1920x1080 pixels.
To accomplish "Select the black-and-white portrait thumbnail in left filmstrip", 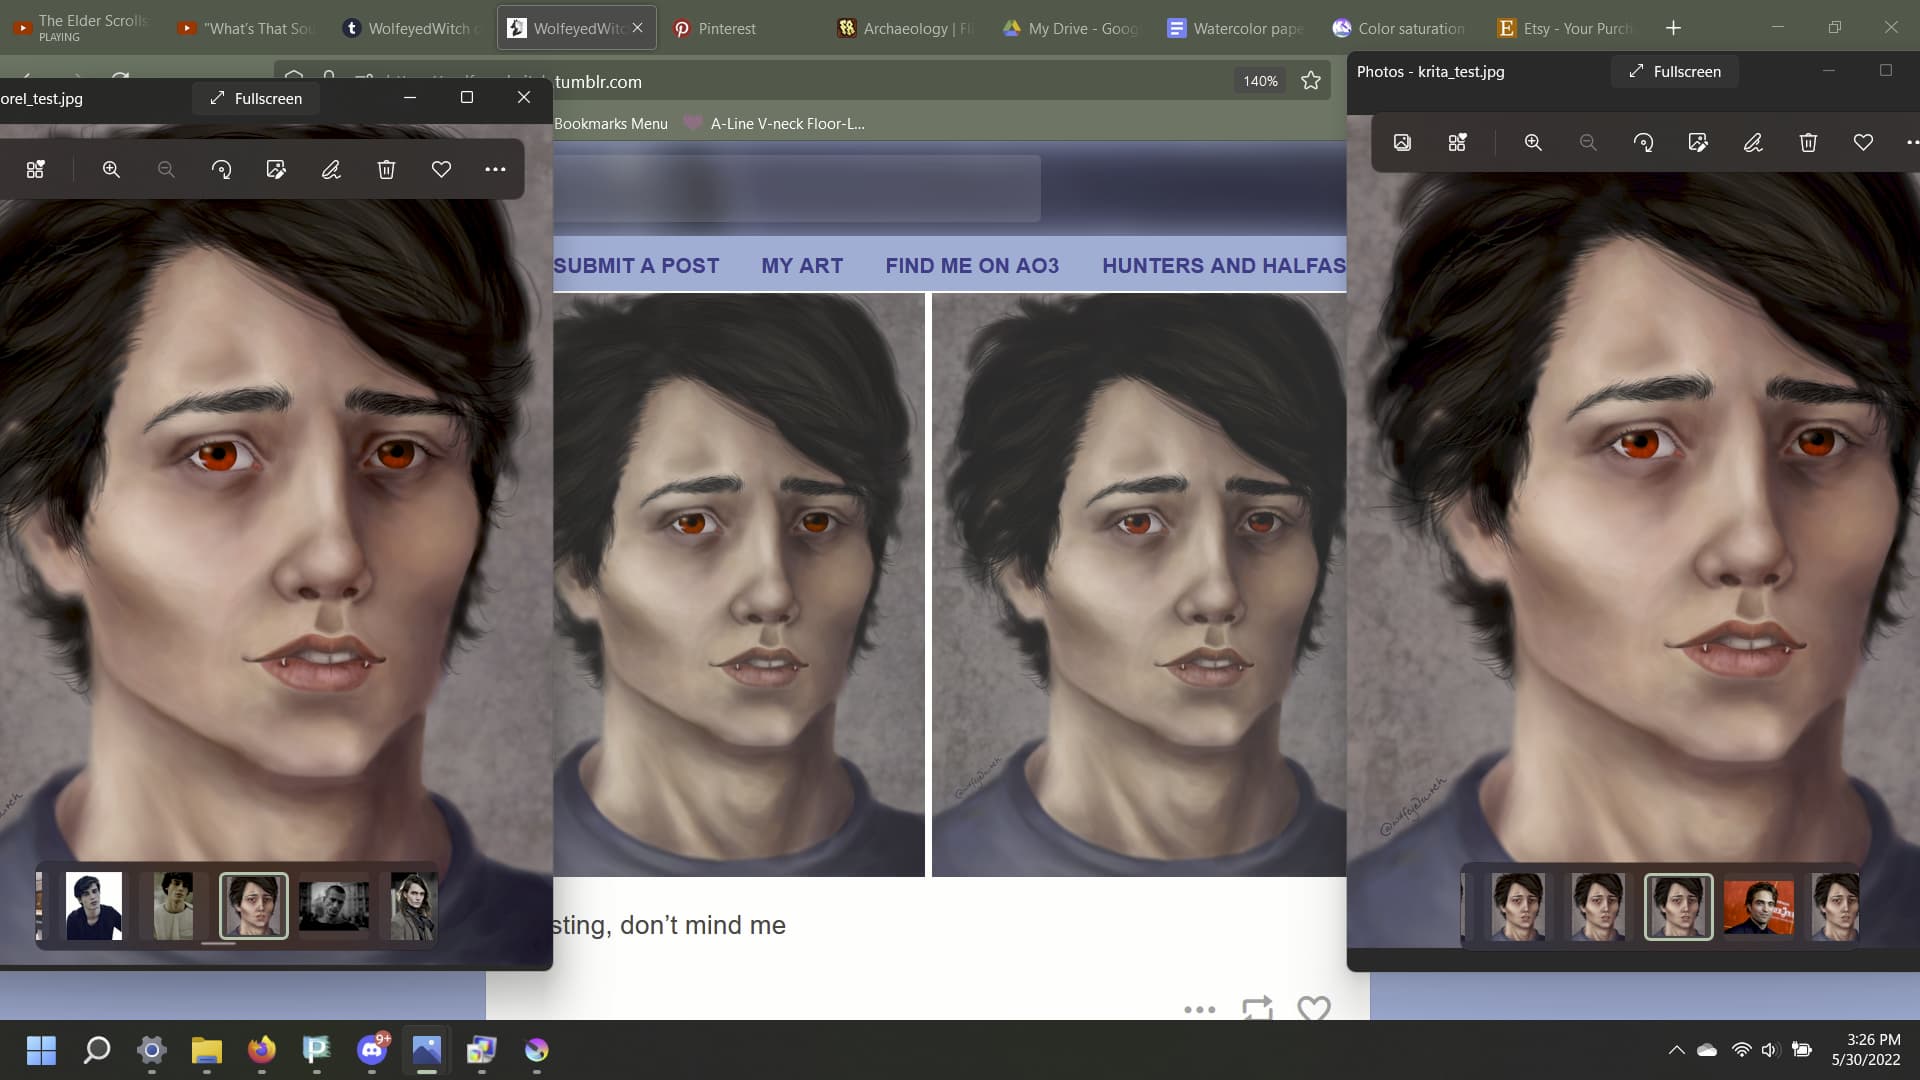I will pyautogui.click(x=334, y=906).
